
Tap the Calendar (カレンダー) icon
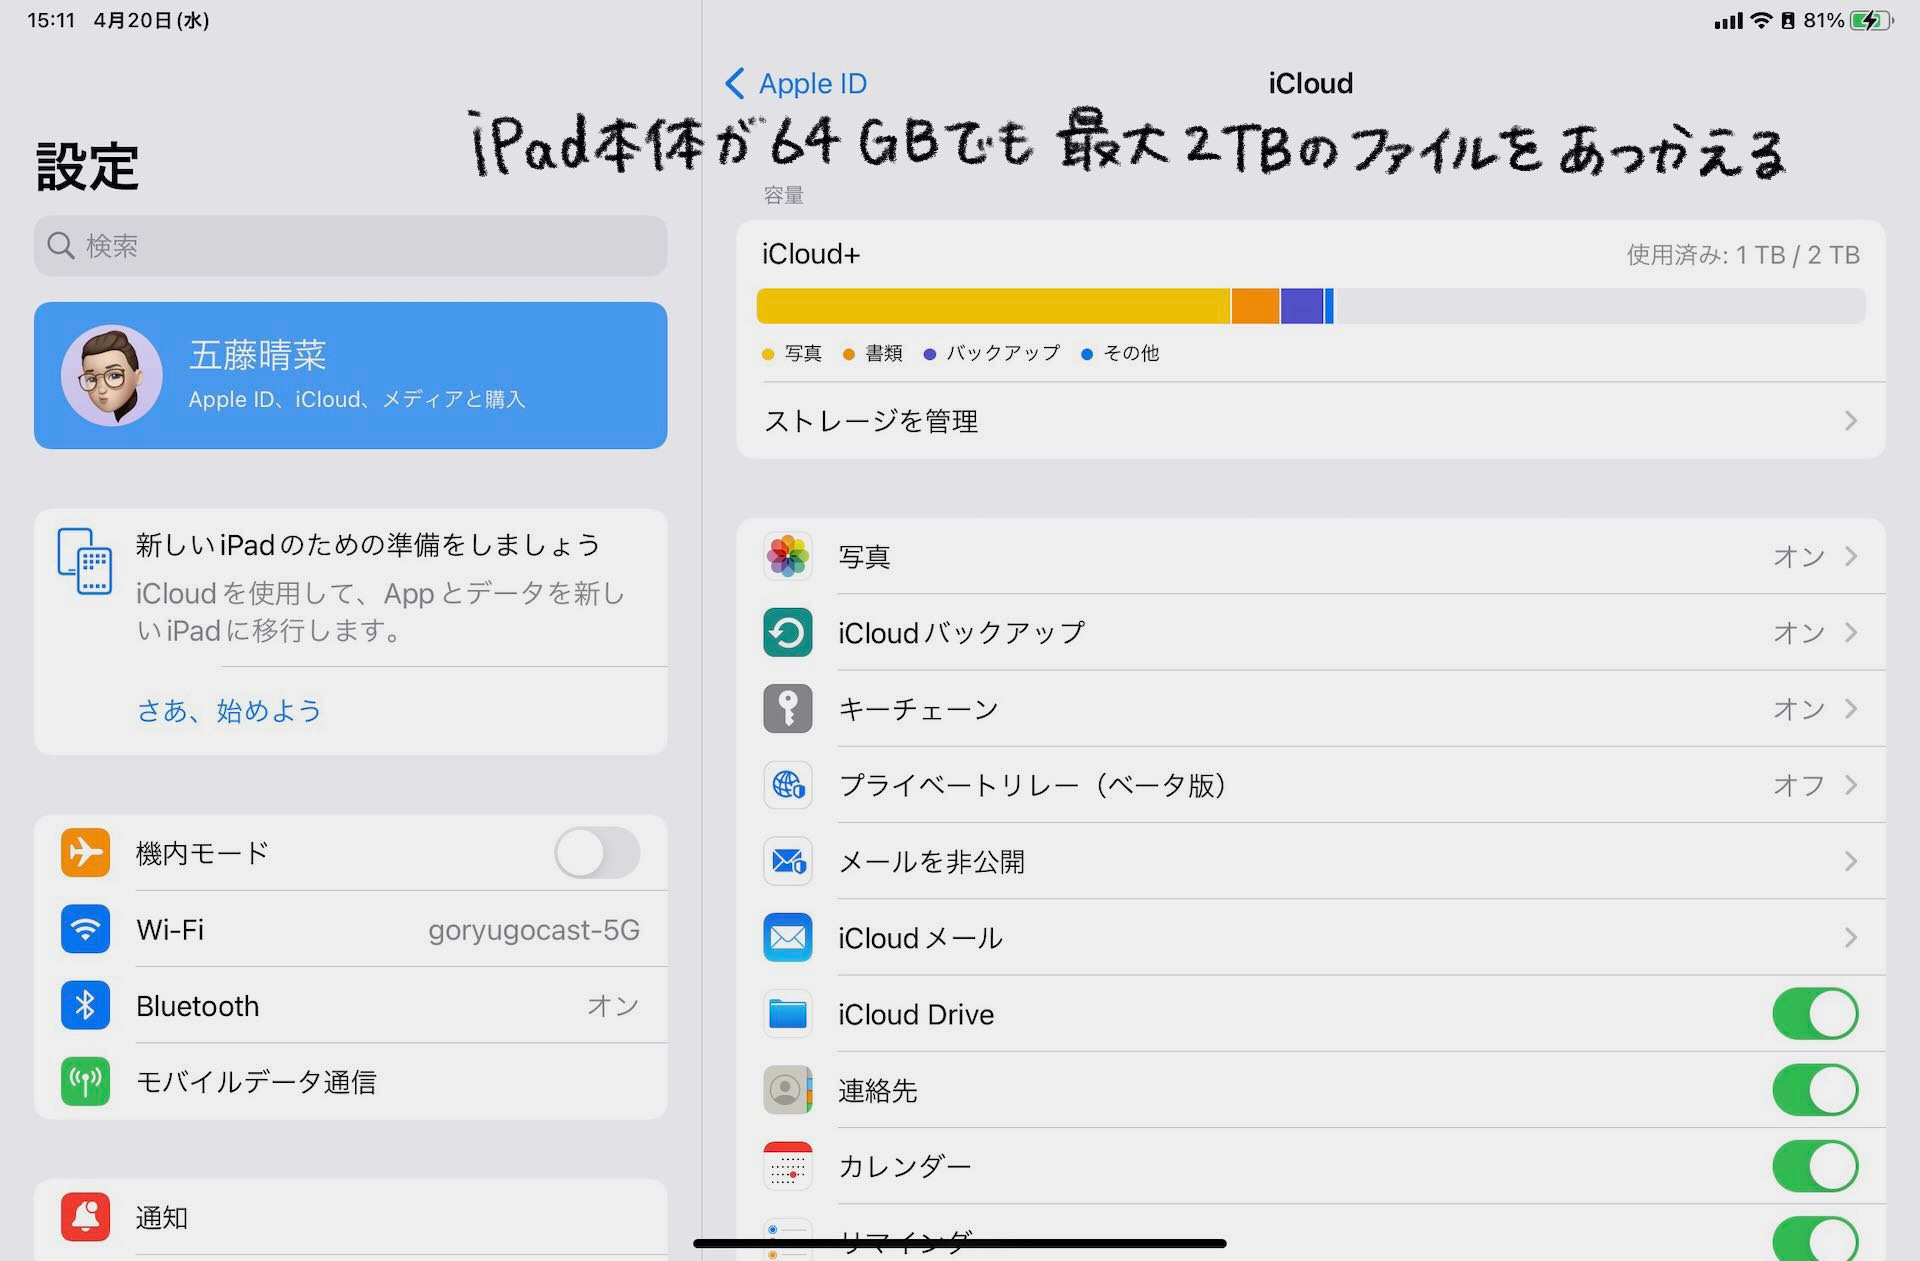click(x=787, y=1166)
